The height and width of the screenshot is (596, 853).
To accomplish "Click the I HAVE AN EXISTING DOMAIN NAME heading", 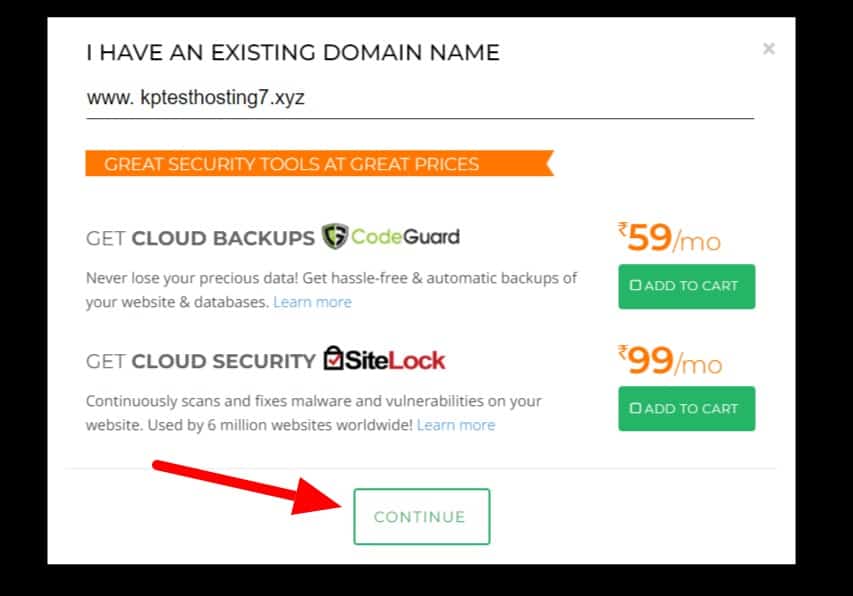I will (292, 52).
